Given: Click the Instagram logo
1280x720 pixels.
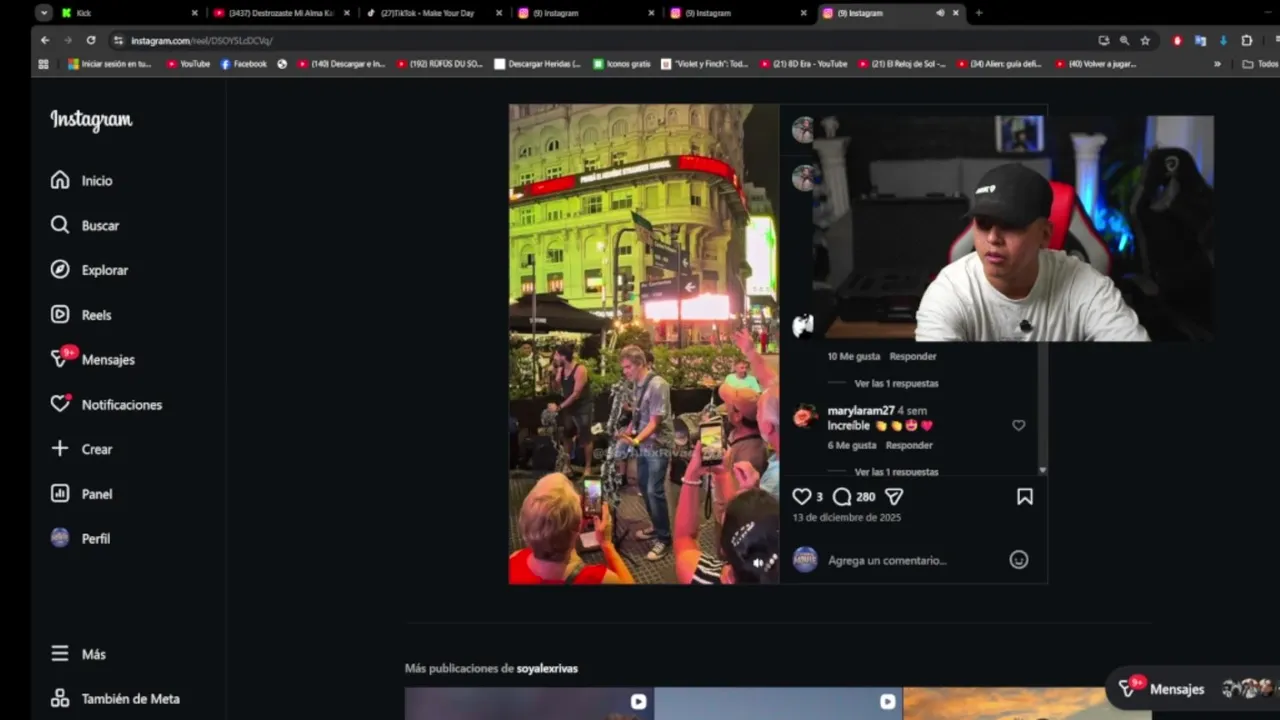Looking at the screenshot, I should click(91, 120).
